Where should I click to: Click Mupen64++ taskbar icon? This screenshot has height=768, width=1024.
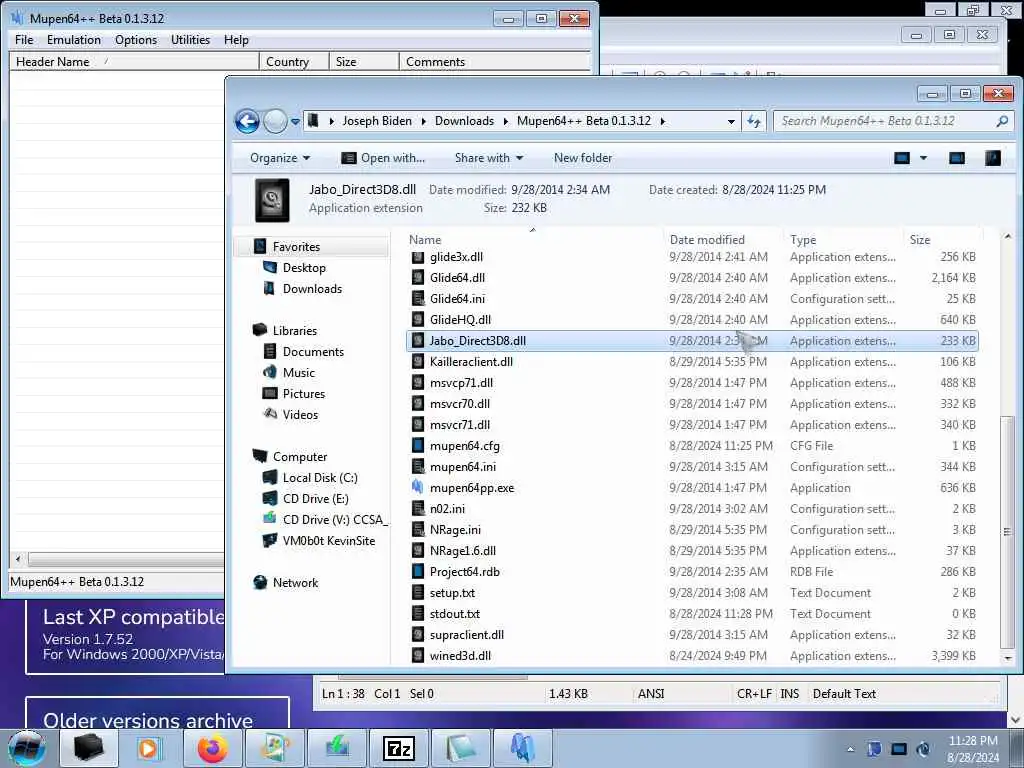tap(523, 748)
